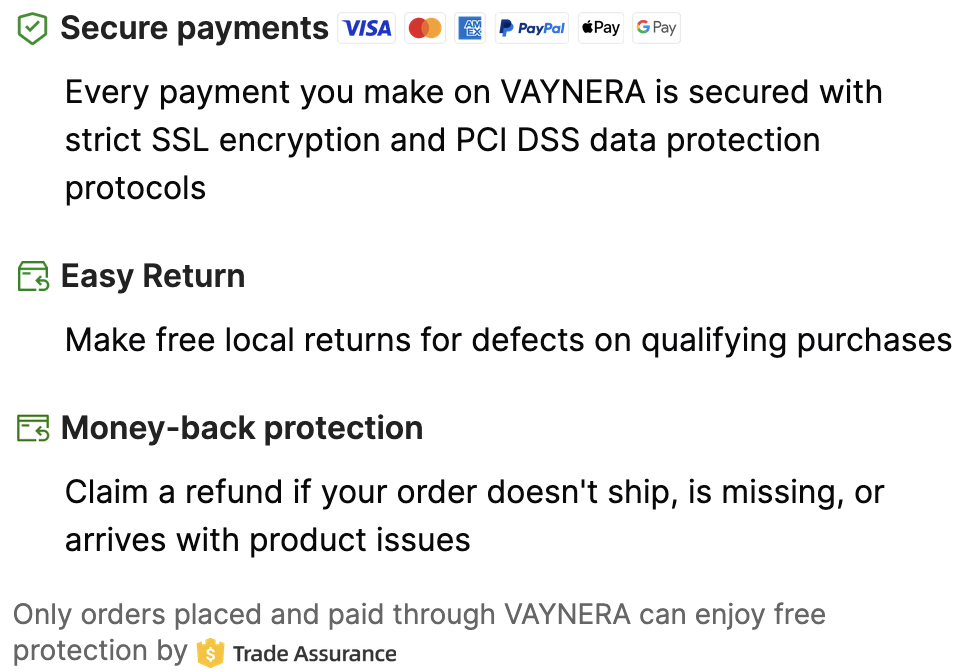
Task: Select the Google Pay badge
Action: (x=656, y=28)
